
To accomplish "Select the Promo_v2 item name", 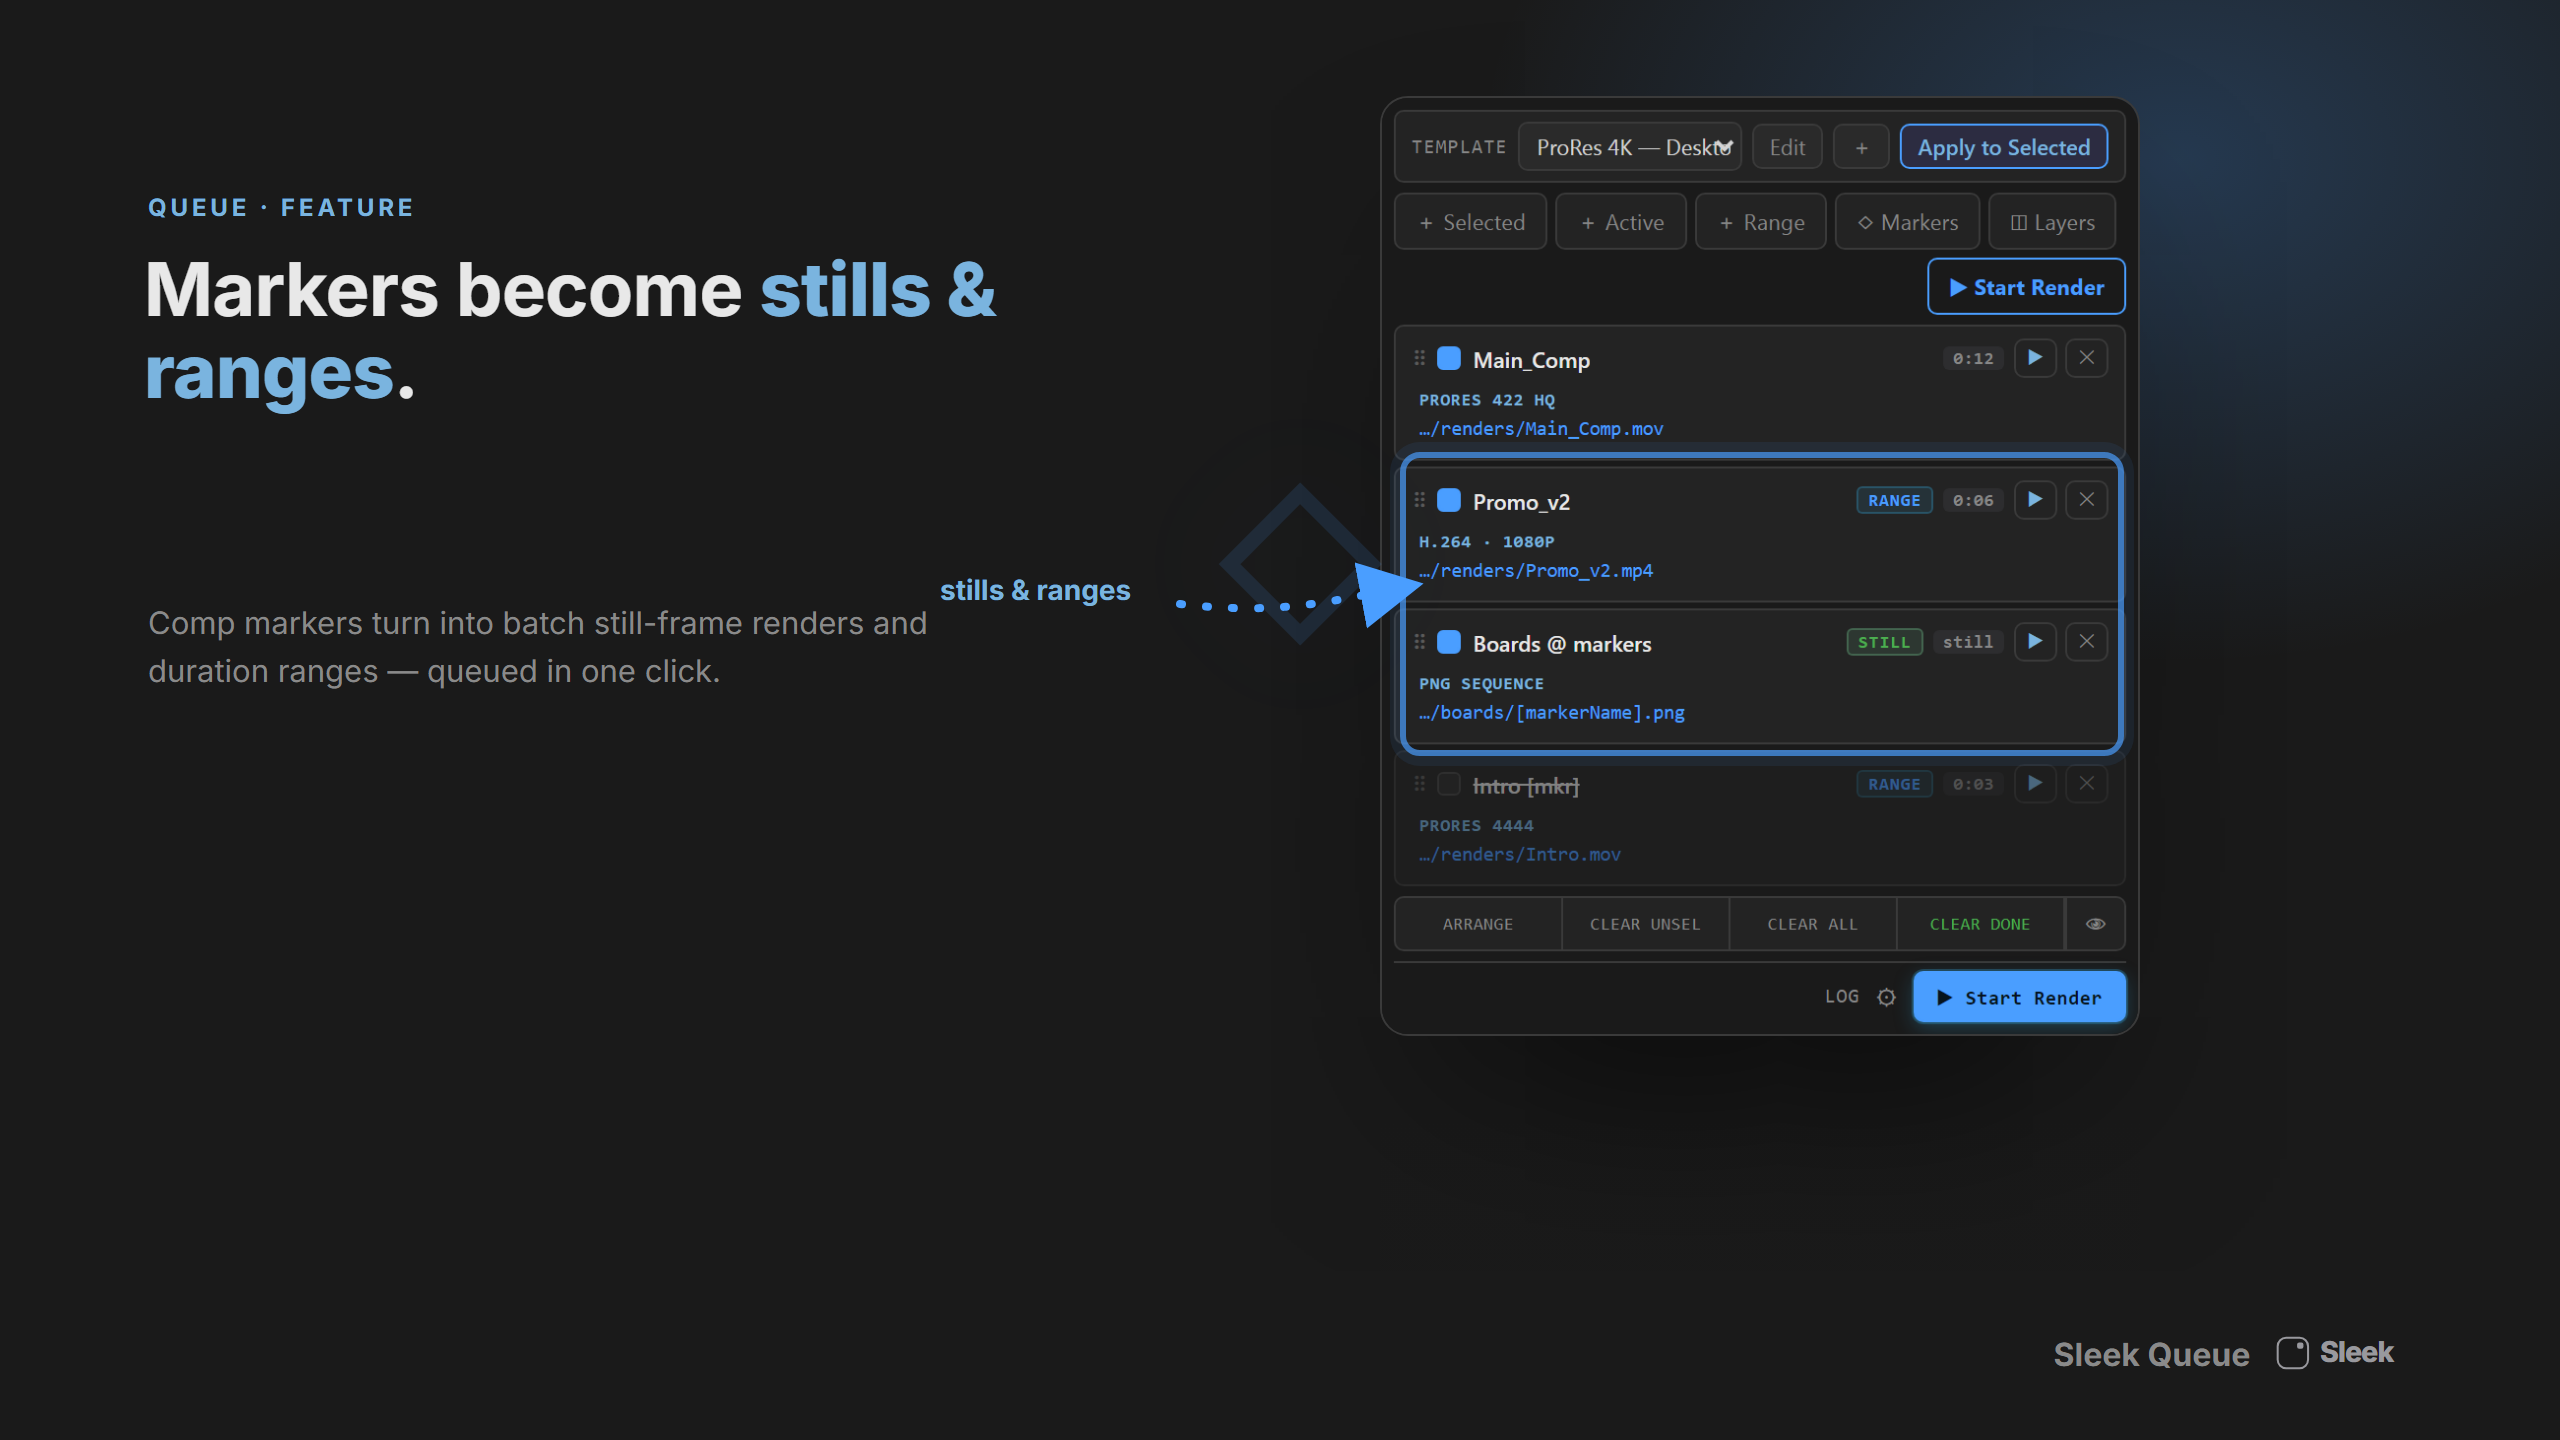I will [x=1521, y=502].
